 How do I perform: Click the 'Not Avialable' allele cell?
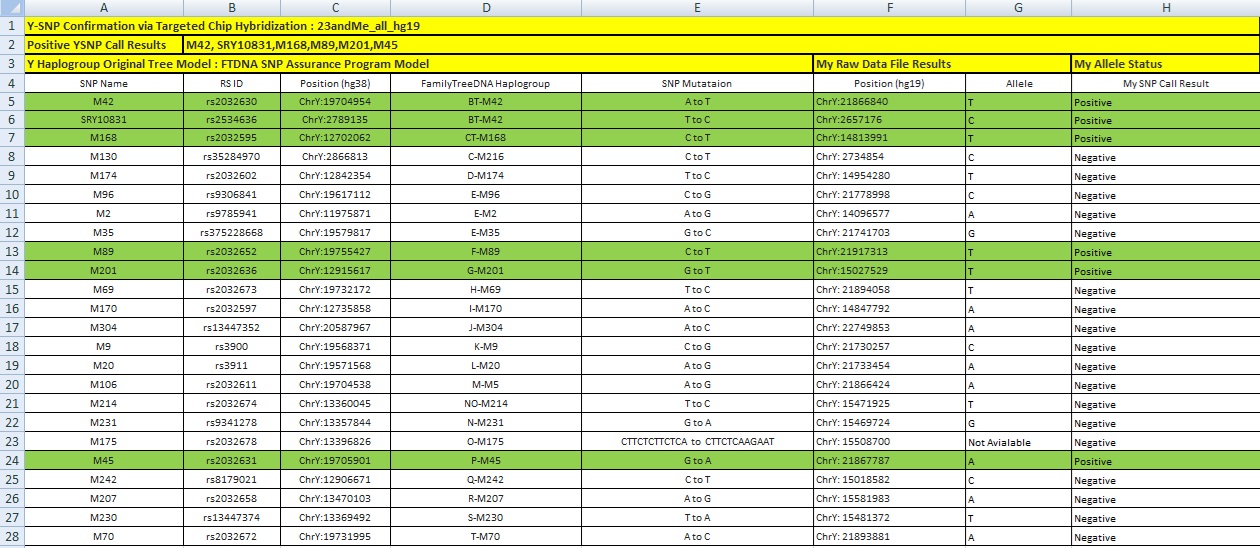tap(1018, 441)
